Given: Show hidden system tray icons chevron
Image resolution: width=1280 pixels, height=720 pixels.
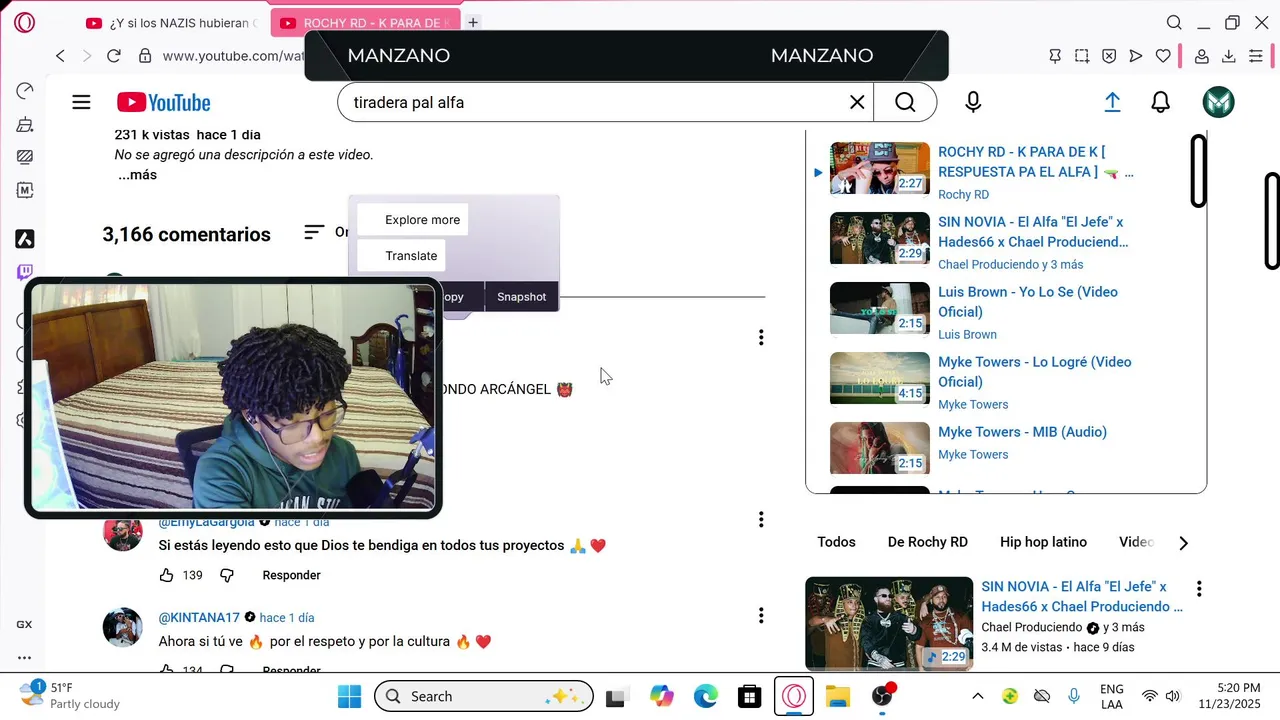Looking at the screenshot, I should click(x=978, y=696).
